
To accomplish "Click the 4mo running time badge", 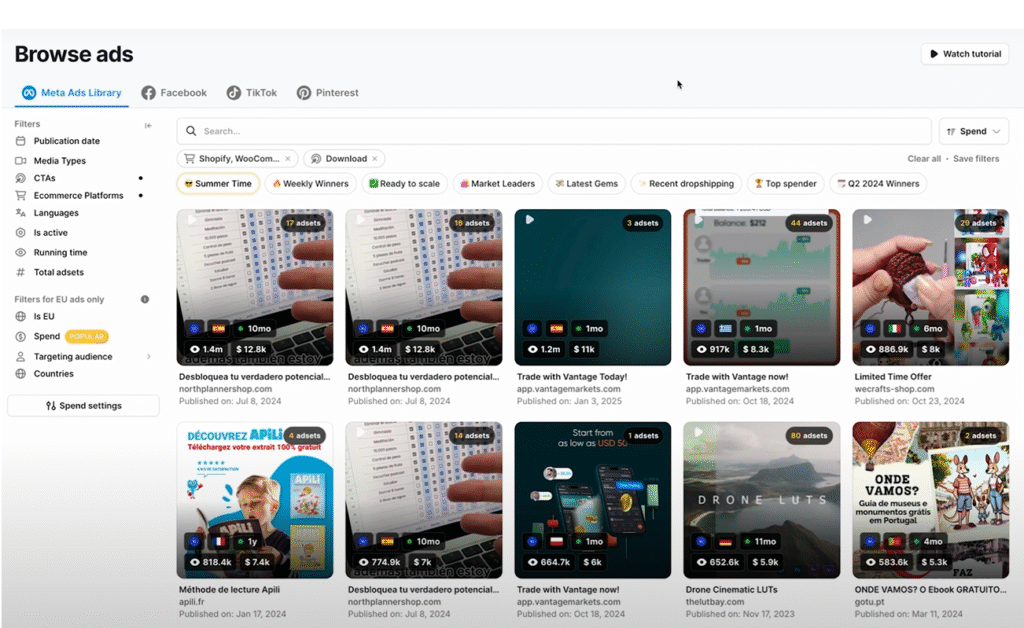I will click(927, 541).
